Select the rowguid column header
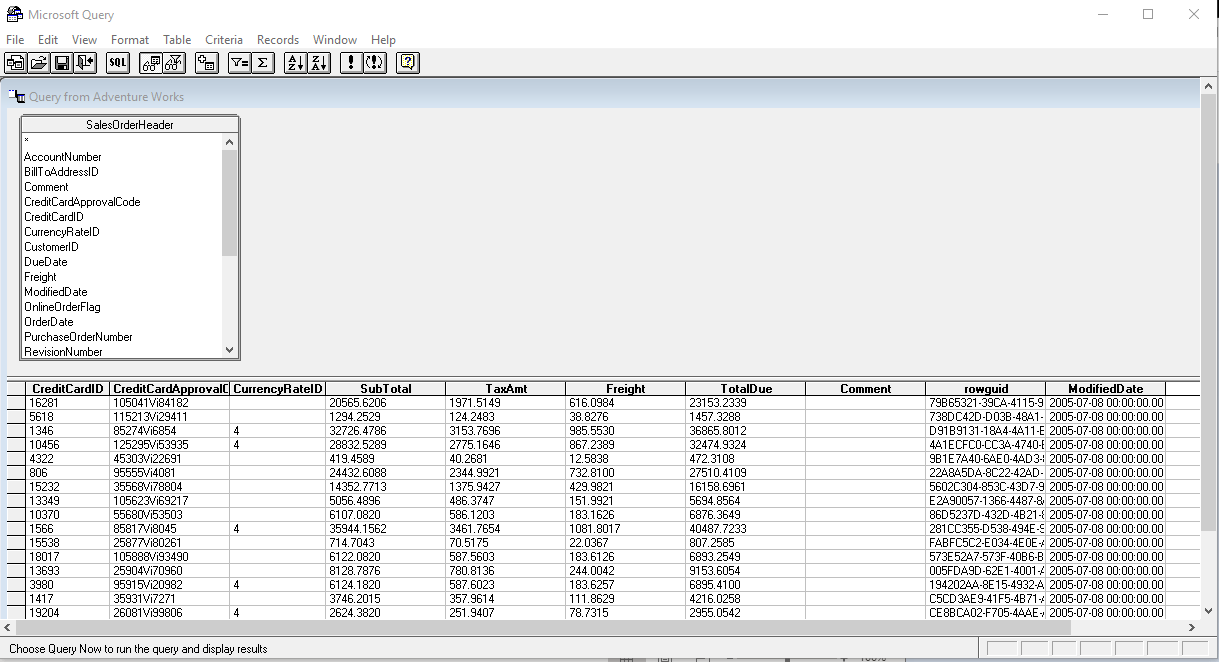 pyautogui.click(x=986, y=389)
